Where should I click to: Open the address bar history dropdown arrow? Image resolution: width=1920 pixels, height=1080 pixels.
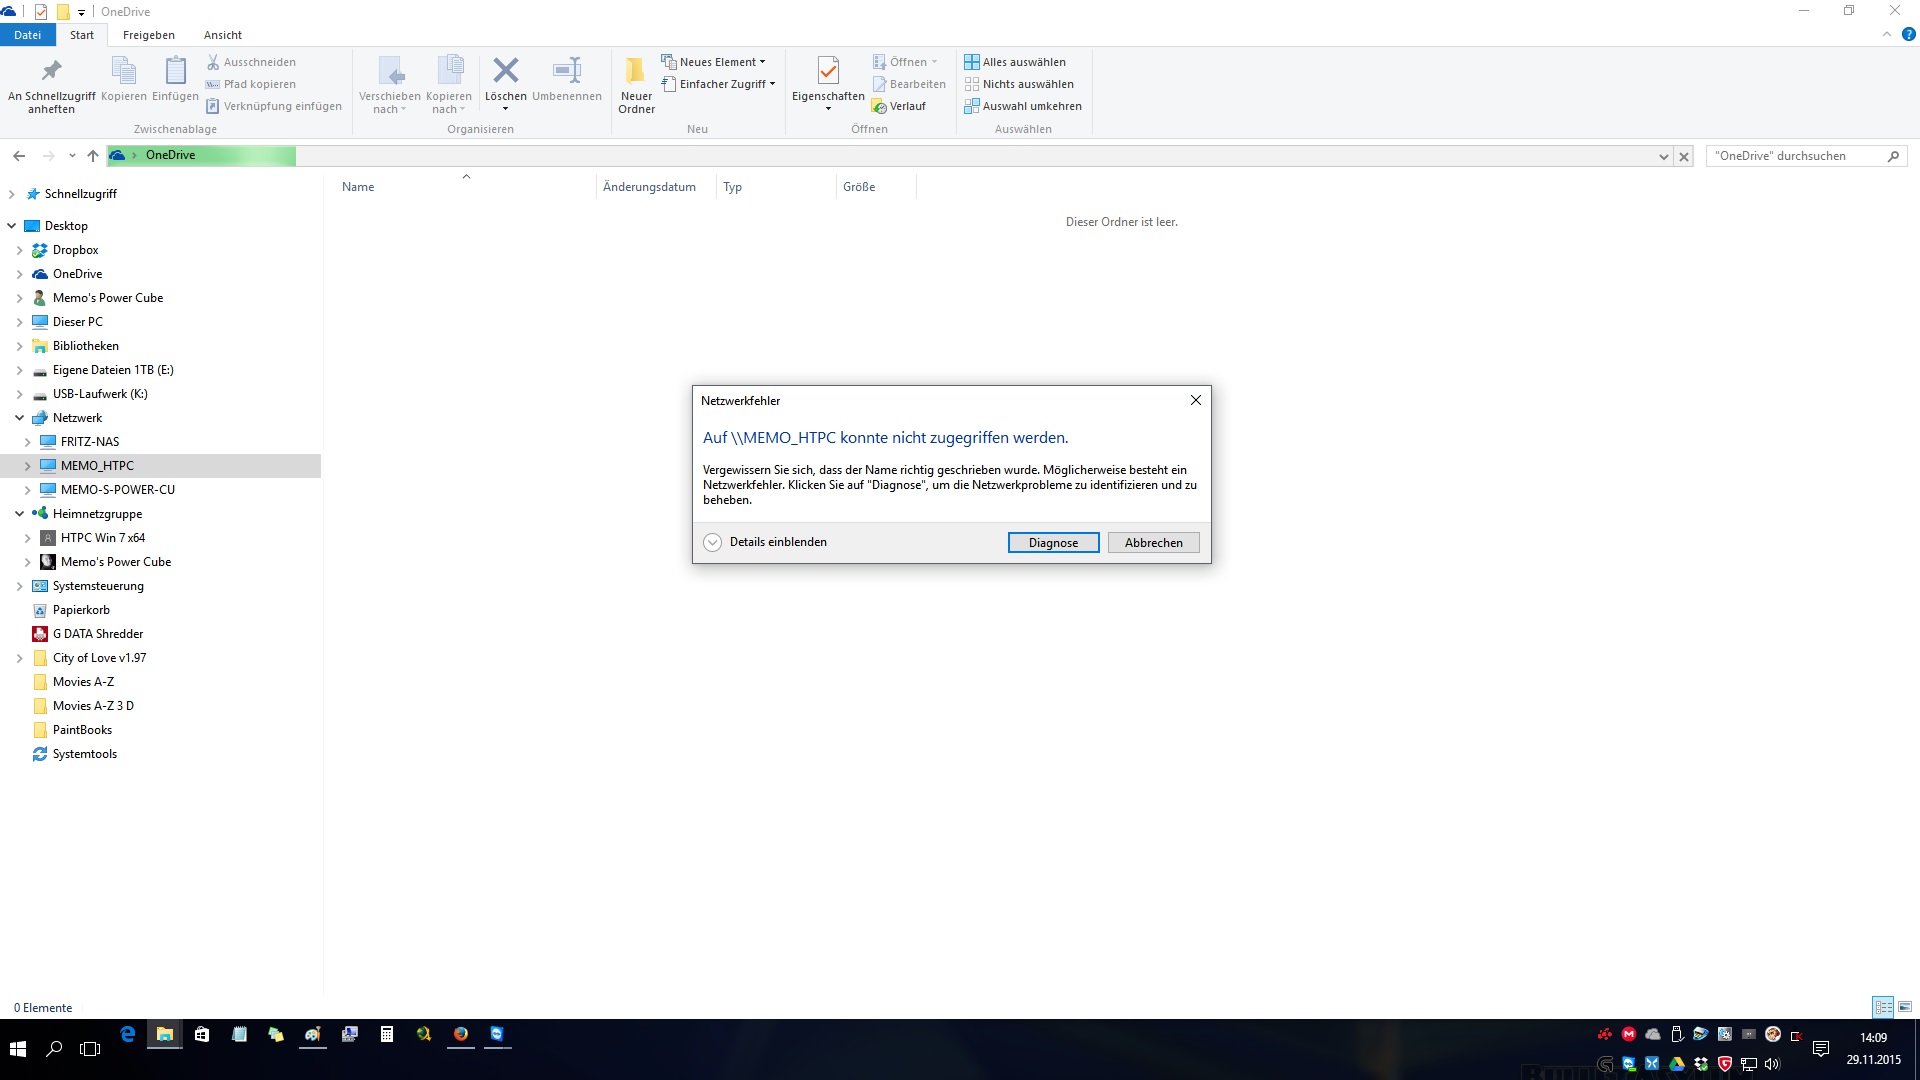click(x=1663, y=156)
